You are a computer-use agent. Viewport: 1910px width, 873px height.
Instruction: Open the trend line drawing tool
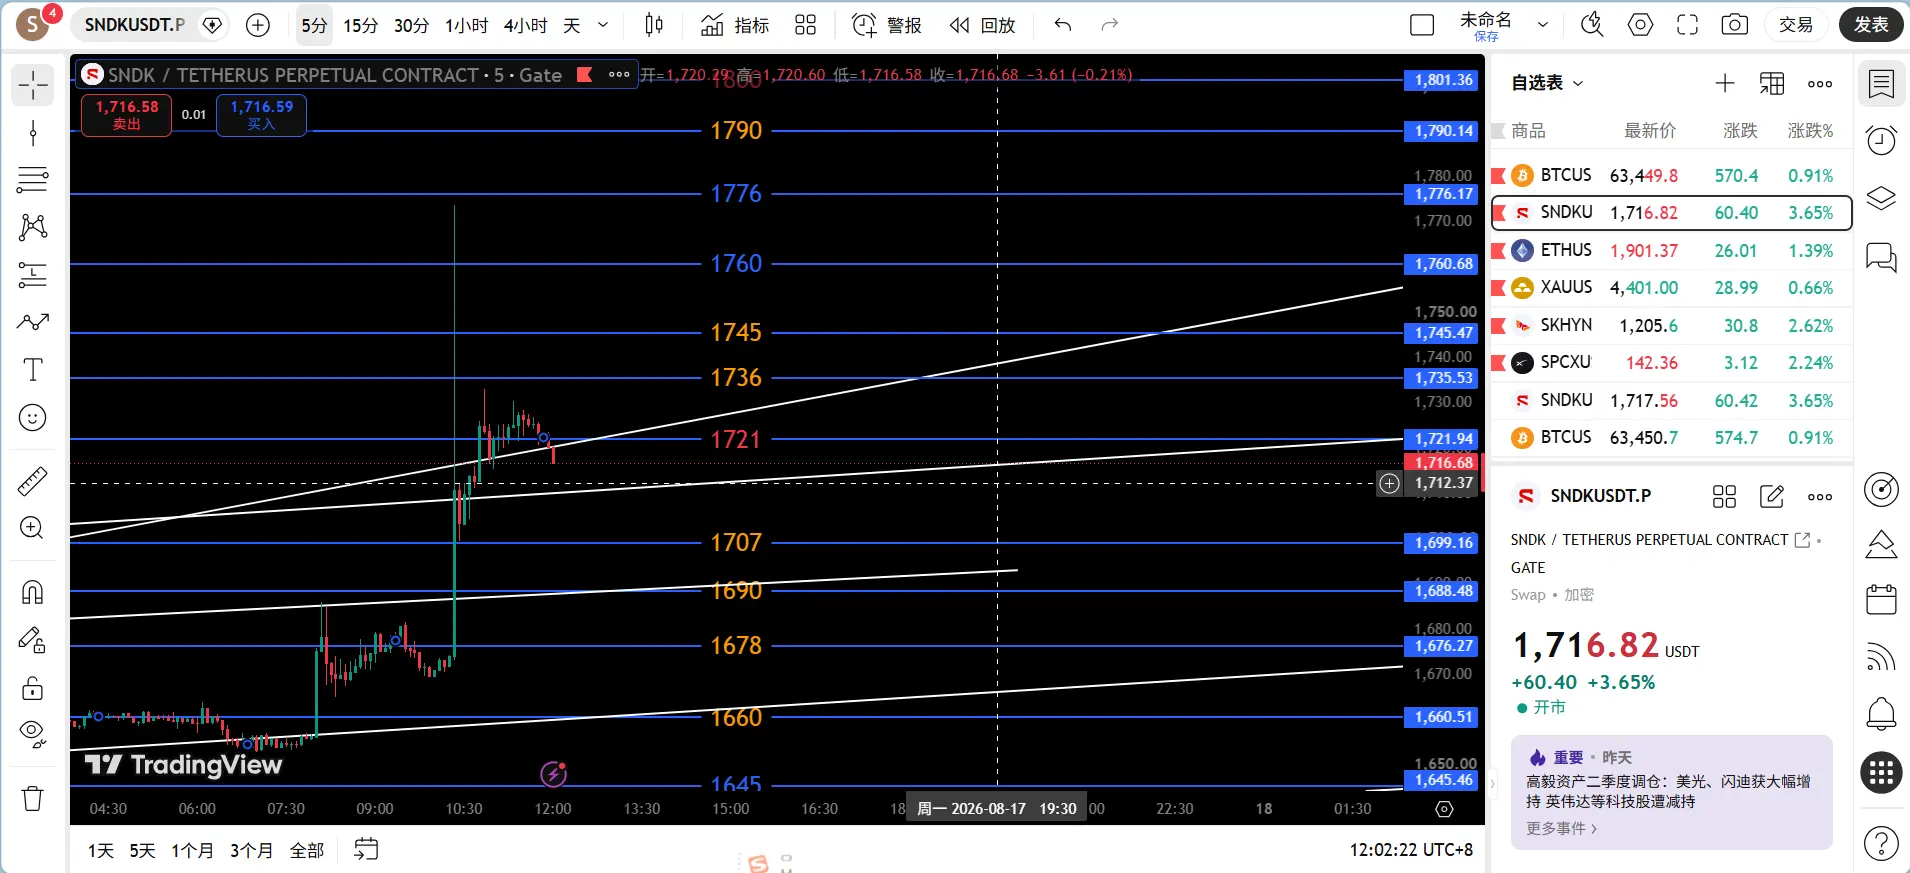pyautogui.click(x=33, y=133)
